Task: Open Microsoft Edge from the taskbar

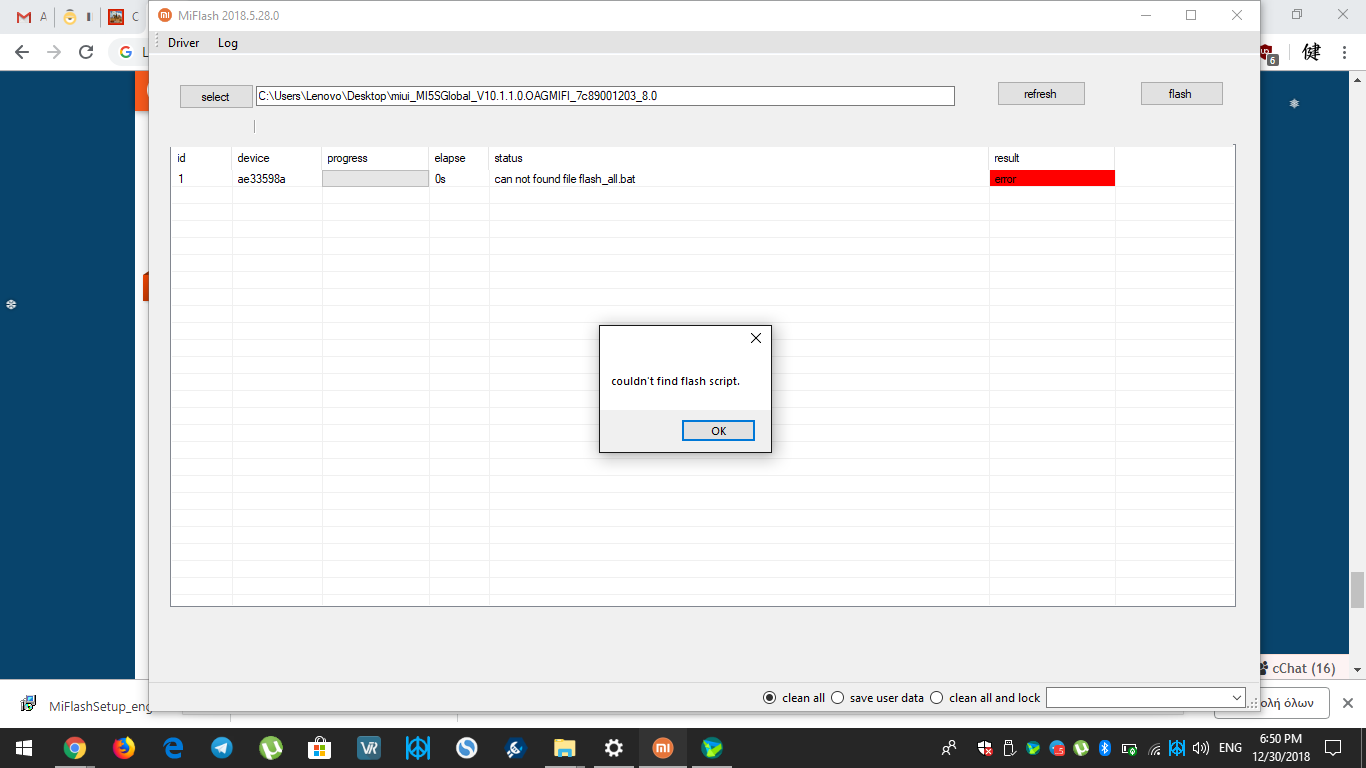Action: (x=172, y=748)
